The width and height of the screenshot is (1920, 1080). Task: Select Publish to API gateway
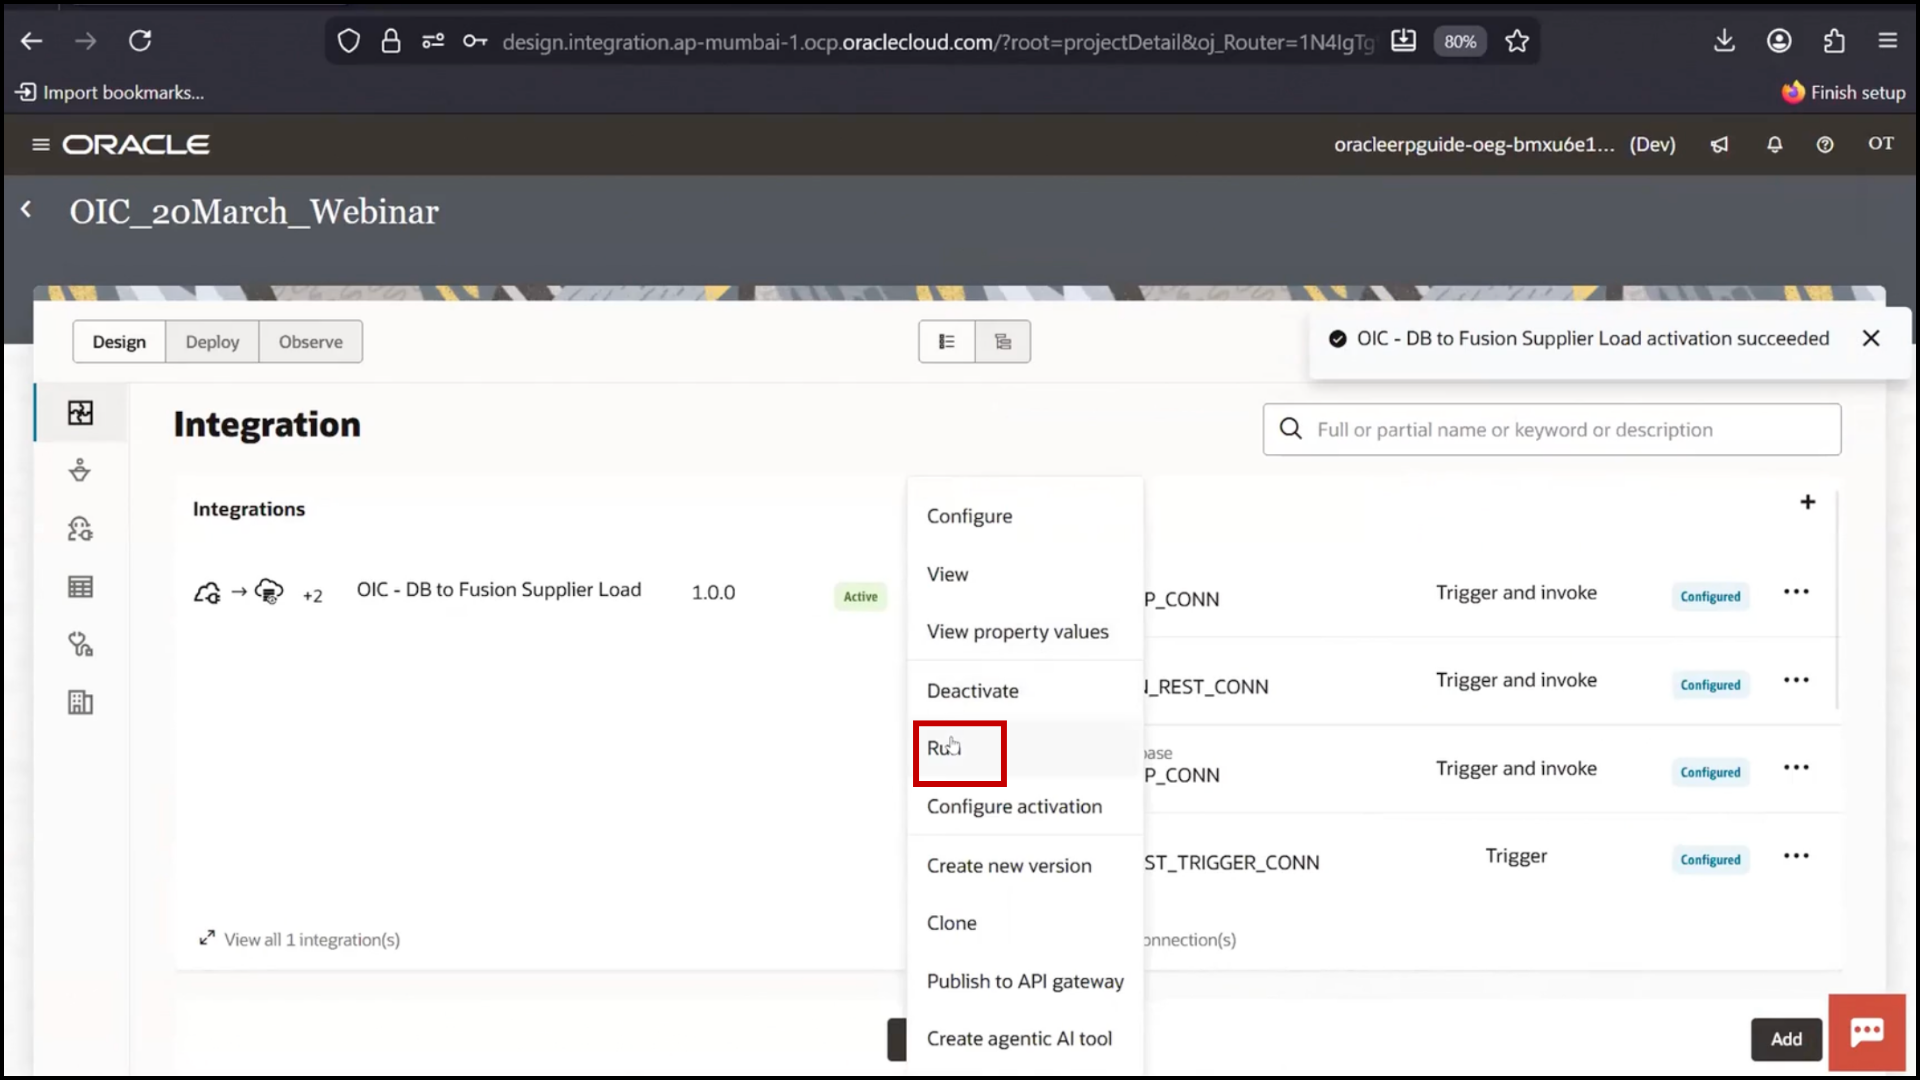(1025, 981)
